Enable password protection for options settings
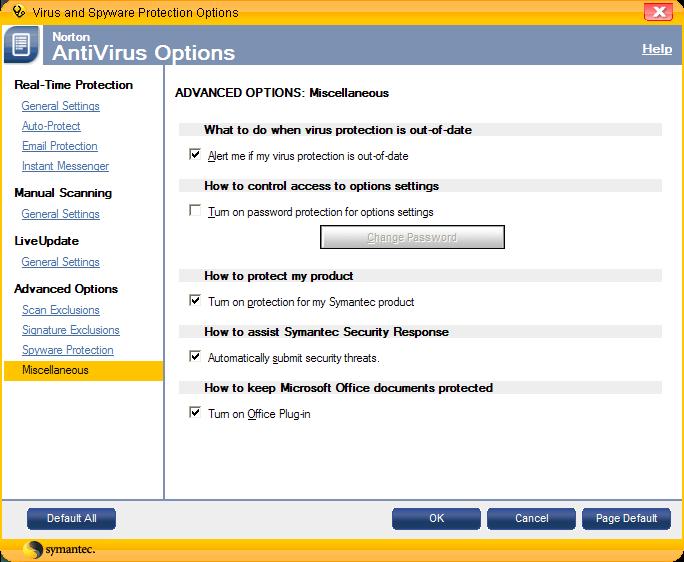 195,210
